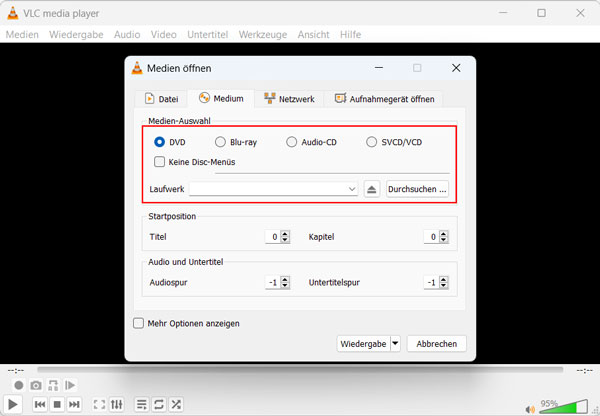Screen dimensions: 600x416
Task: Open the Aufnahmegerät öffnen tab
Action: pyautogui.click(x=384, y=99)
